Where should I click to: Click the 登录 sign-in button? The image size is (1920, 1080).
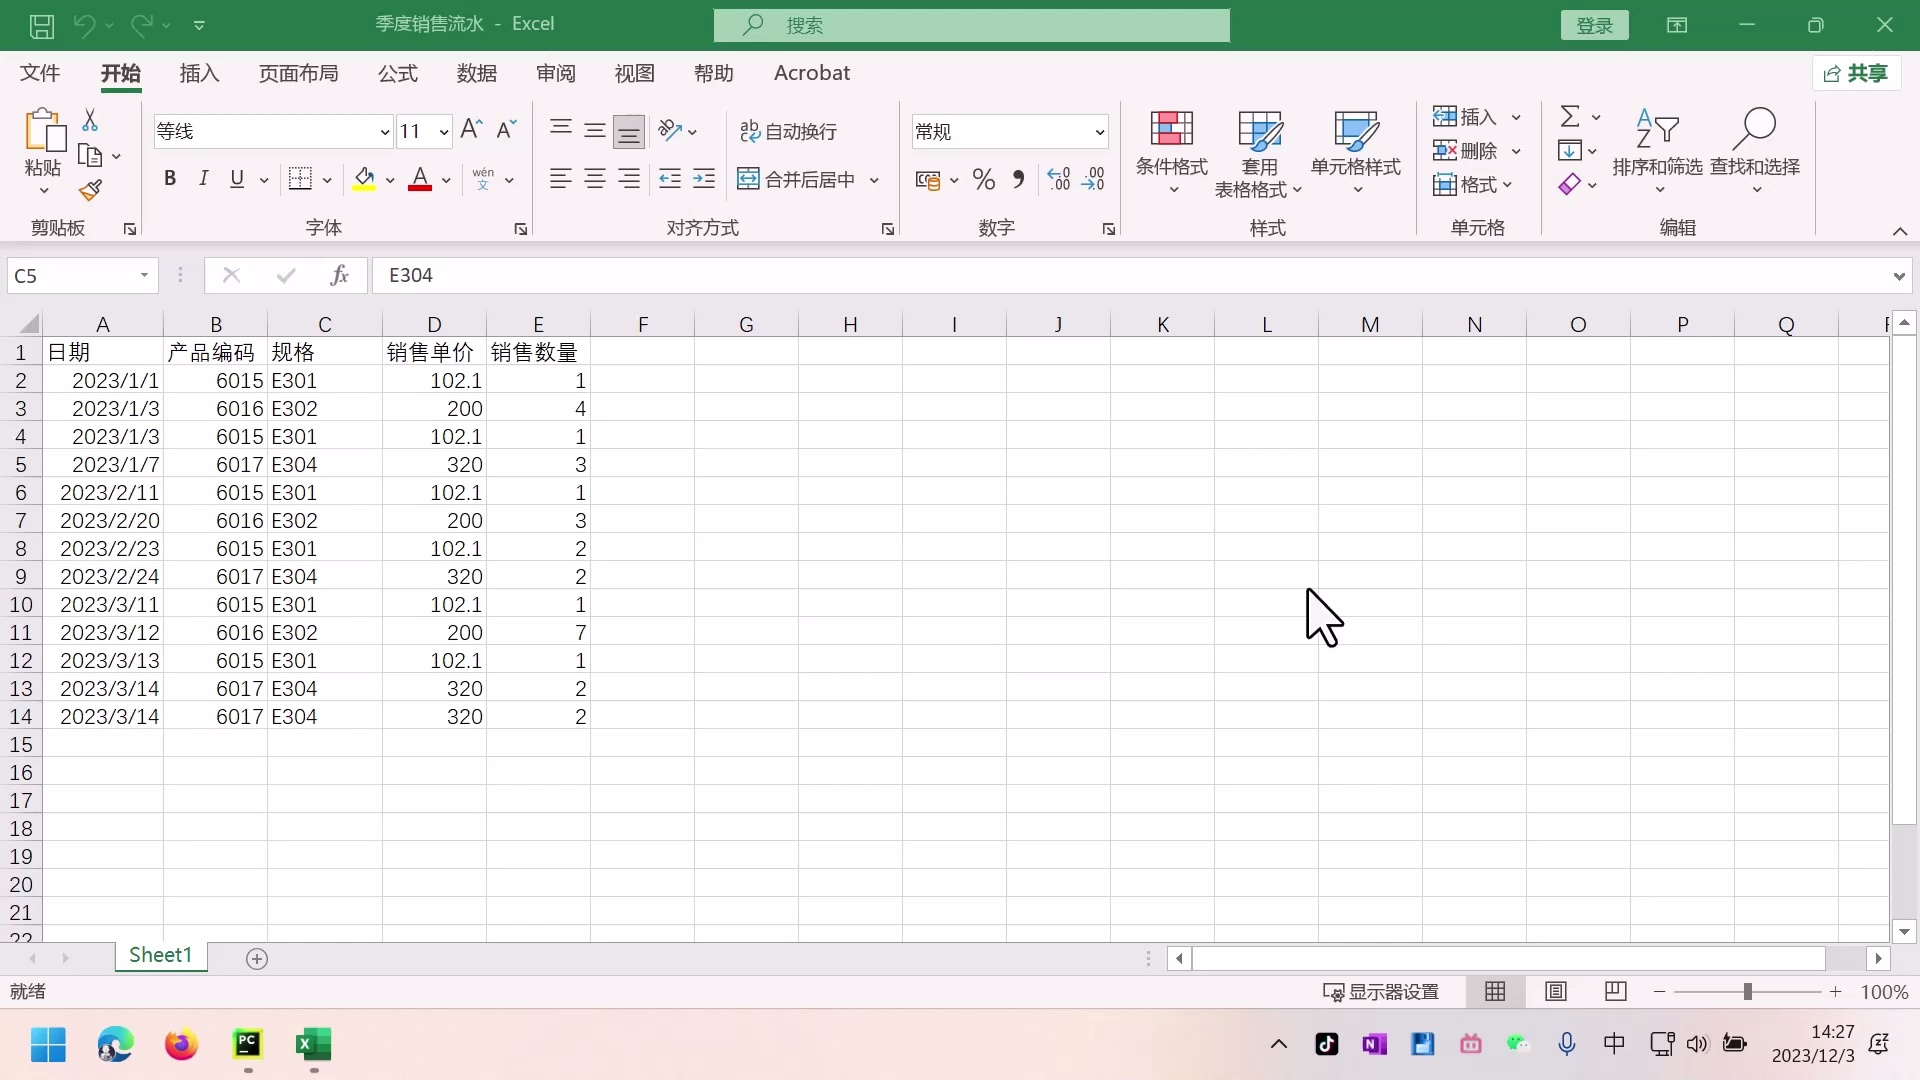(1594, 25)
